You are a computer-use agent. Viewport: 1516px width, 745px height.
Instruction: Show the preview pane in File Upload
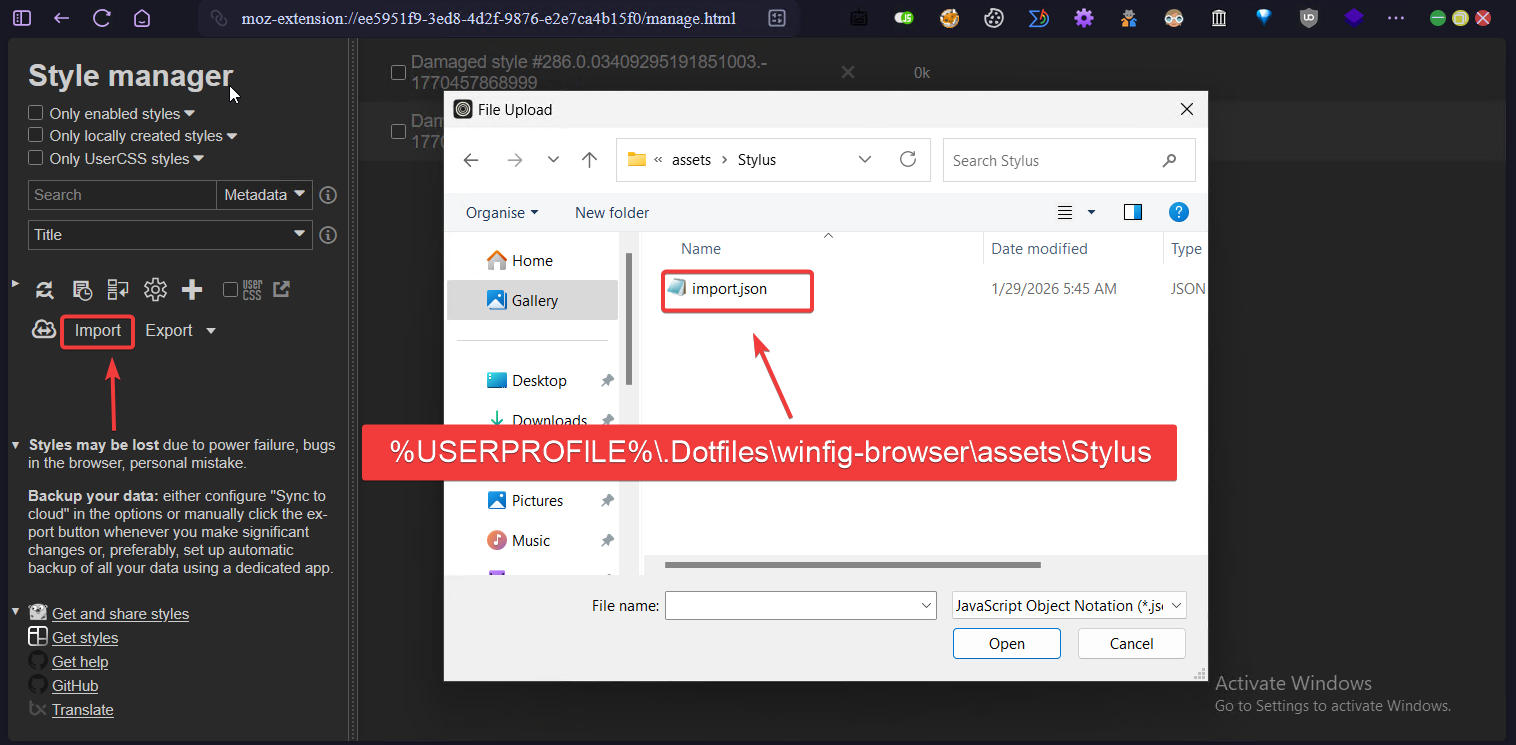[x=1133, y=212]
